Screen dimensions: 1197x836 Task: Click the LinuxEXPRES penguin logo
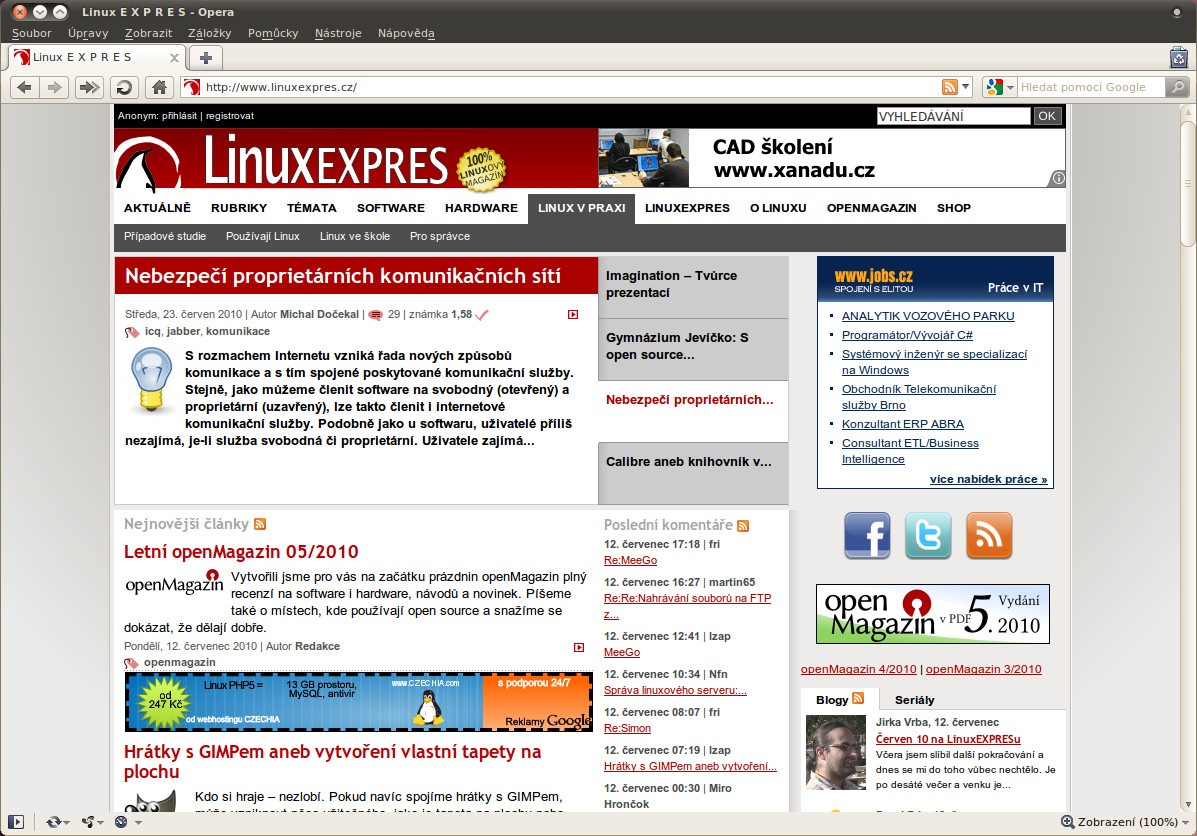point(148,163)
